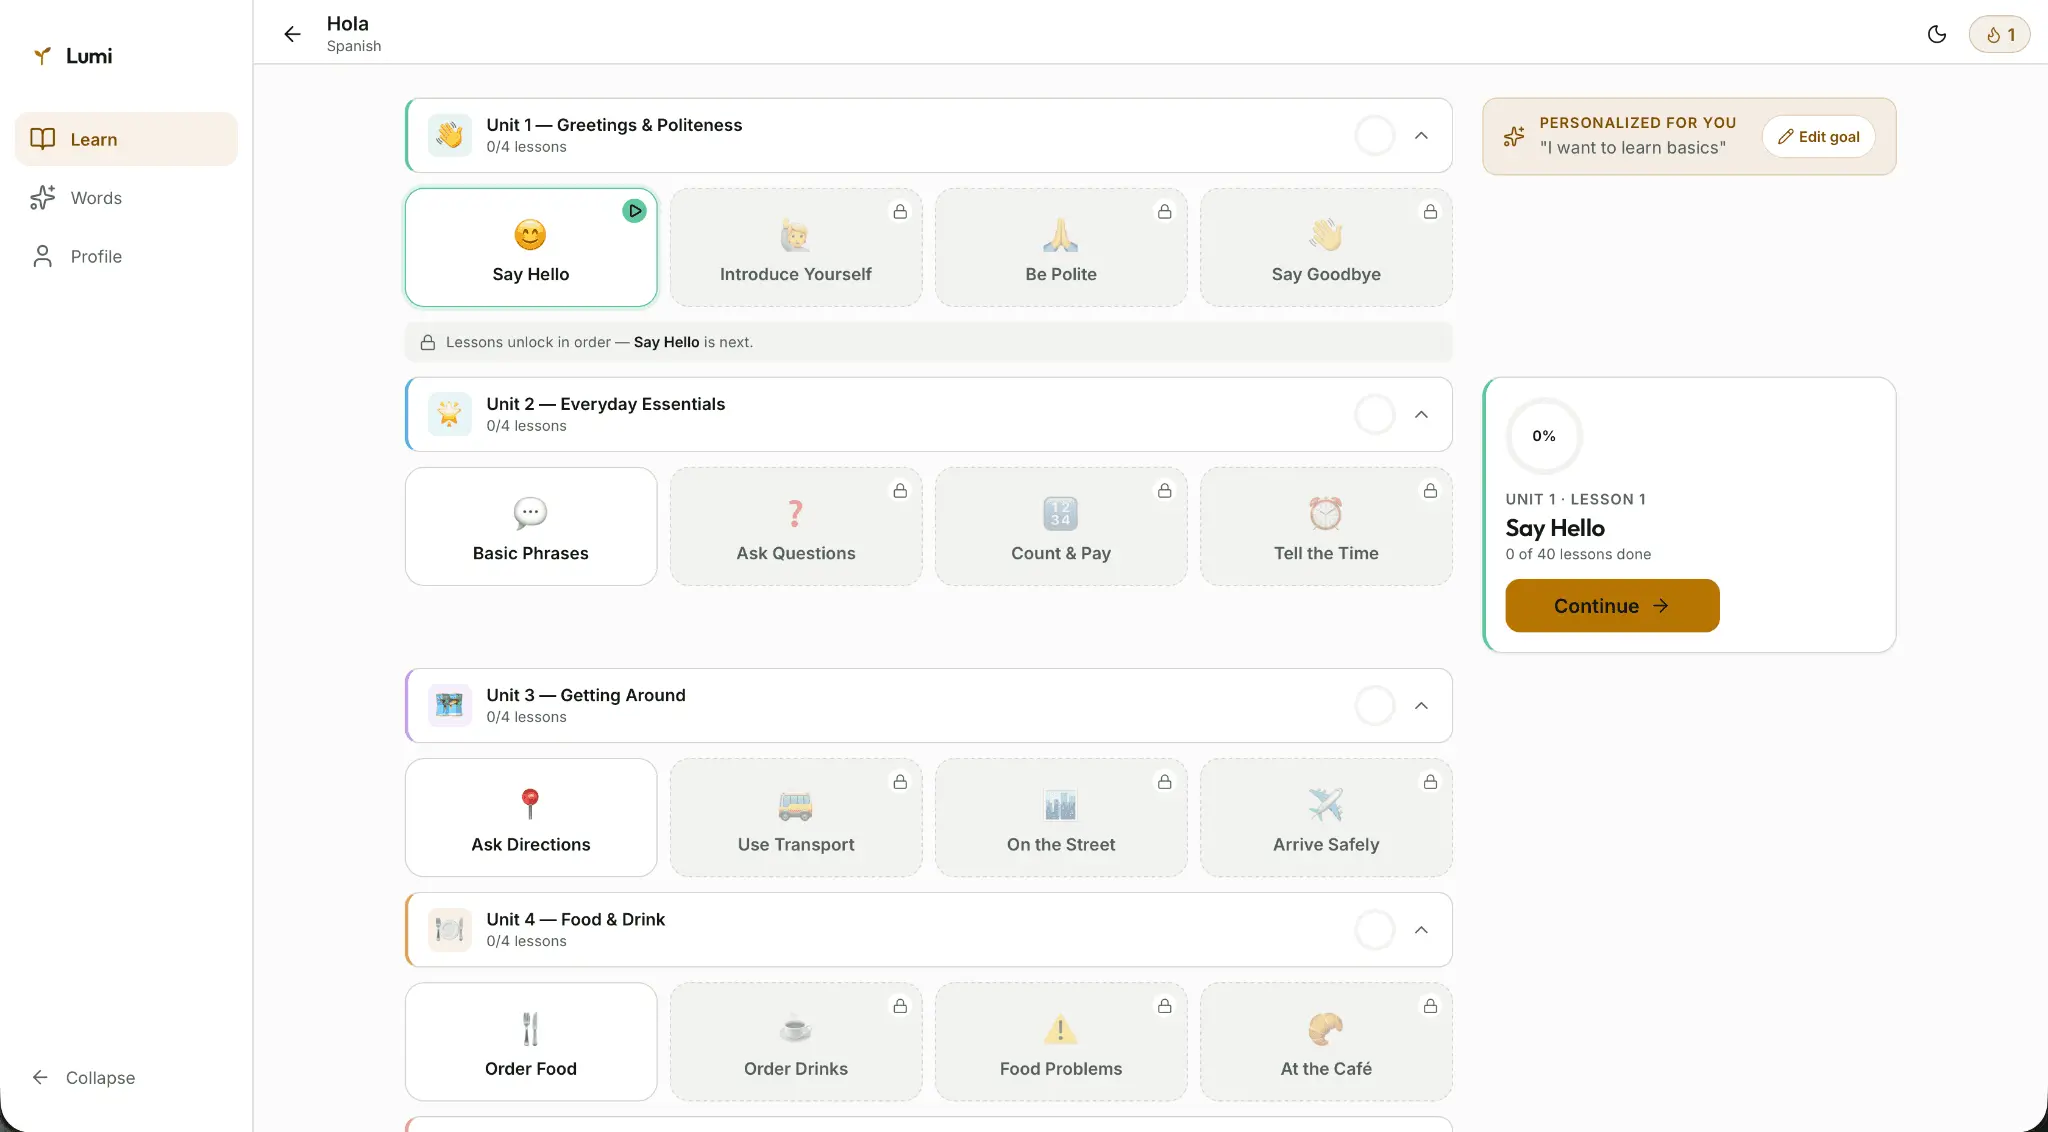Screen dimensions: 2048x1132
Task: Select the Arrive Safely locked lesson
Action: (x=1326, y=817)
